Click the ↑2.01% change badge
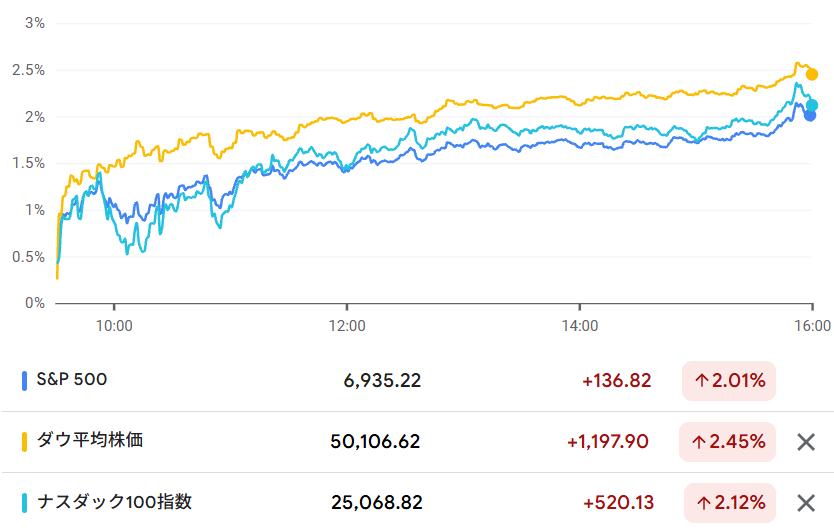The image size is (834, 530). [728, 380]
